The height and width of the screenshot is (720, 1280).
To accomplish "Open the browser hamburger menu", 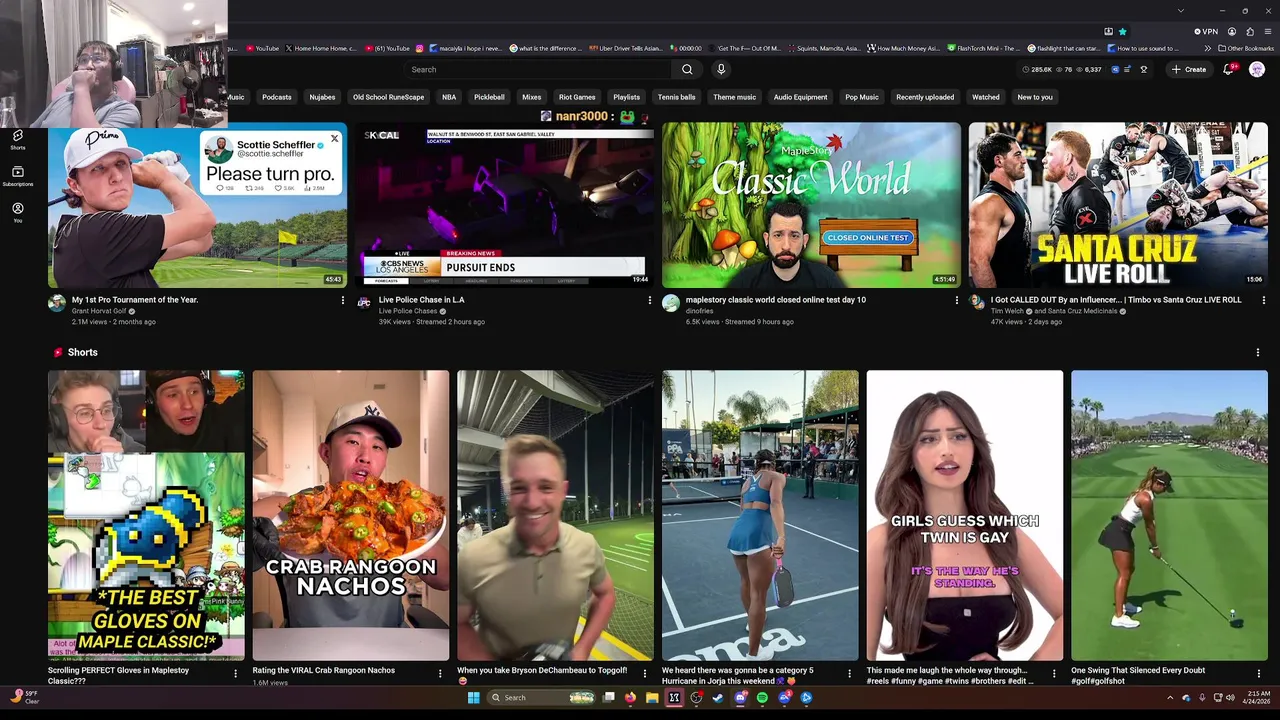I will point(1267,31).
